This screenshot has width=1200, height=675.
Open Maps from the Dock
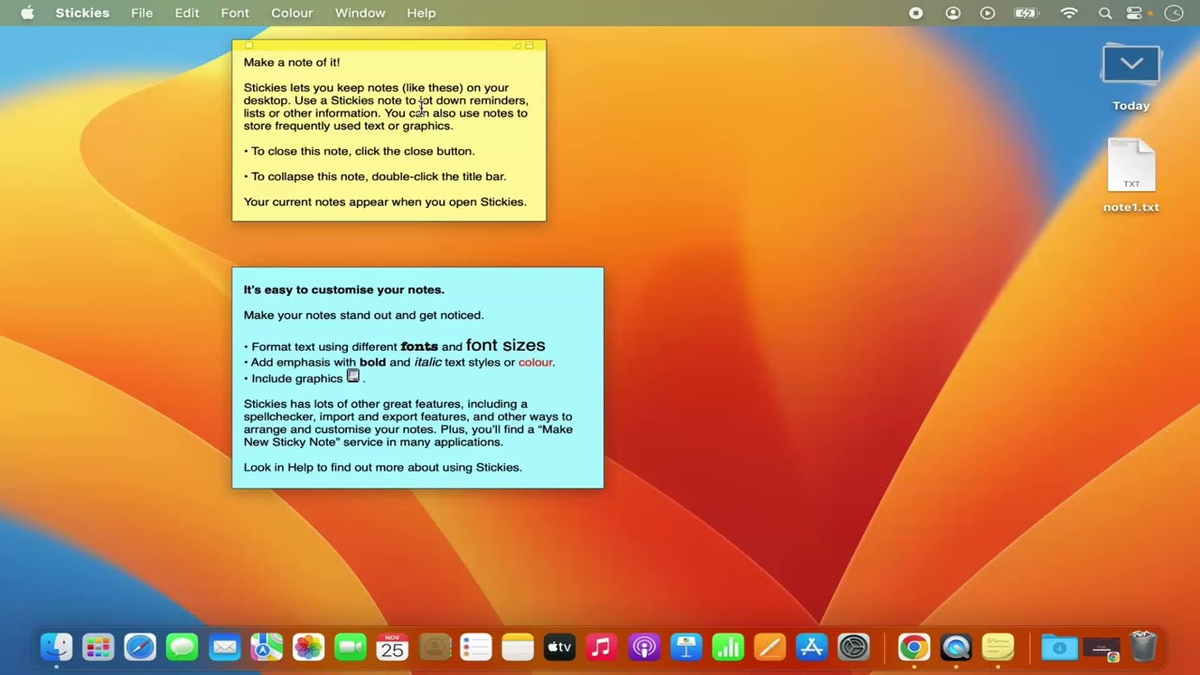click(267, 647)
